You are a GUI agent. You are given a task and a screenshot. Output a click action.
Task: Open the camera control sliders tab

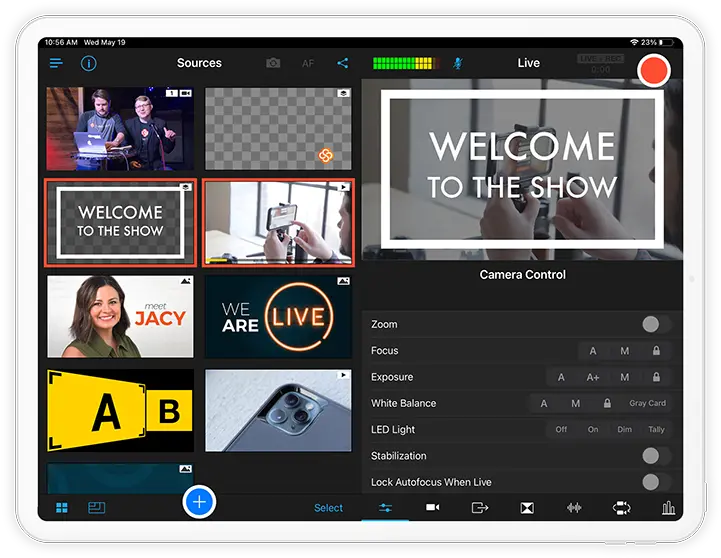pyautogui.click(x=385, y=508)
